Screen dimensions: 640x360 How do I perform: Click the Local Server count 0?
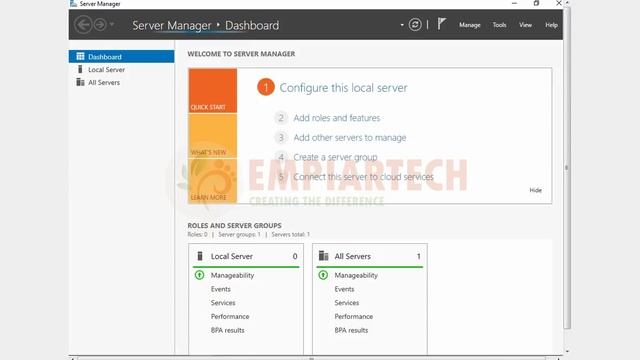point(295,256)
